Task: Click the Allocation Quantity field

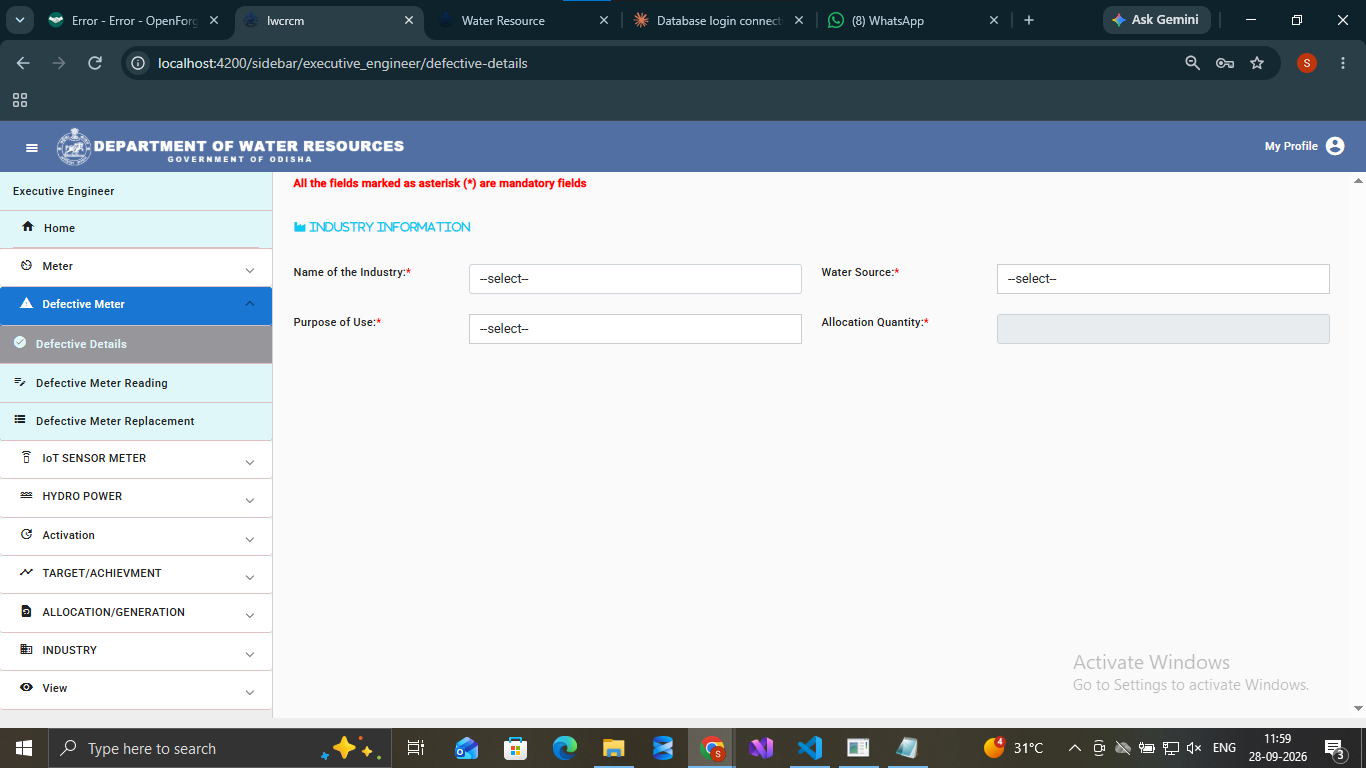Action: (1163, 329)
